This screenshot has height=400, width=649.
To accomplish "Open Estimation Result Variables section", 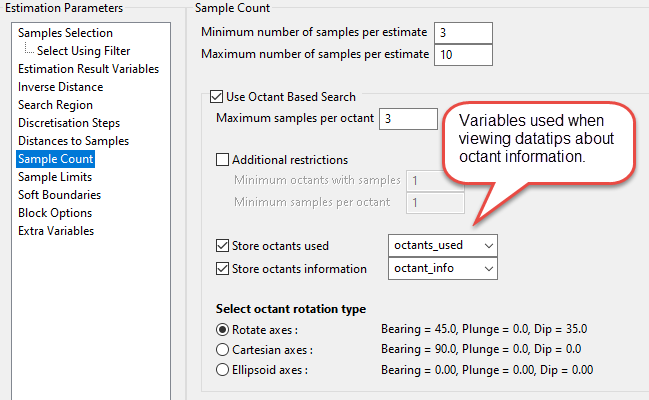I will tap(88, 69).
